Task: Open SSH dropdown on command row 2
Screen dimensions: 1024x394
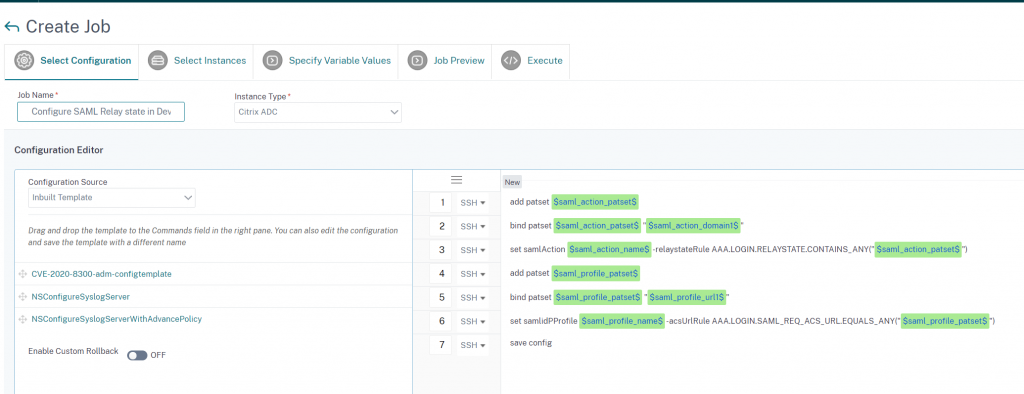Action: pos(473,227)
